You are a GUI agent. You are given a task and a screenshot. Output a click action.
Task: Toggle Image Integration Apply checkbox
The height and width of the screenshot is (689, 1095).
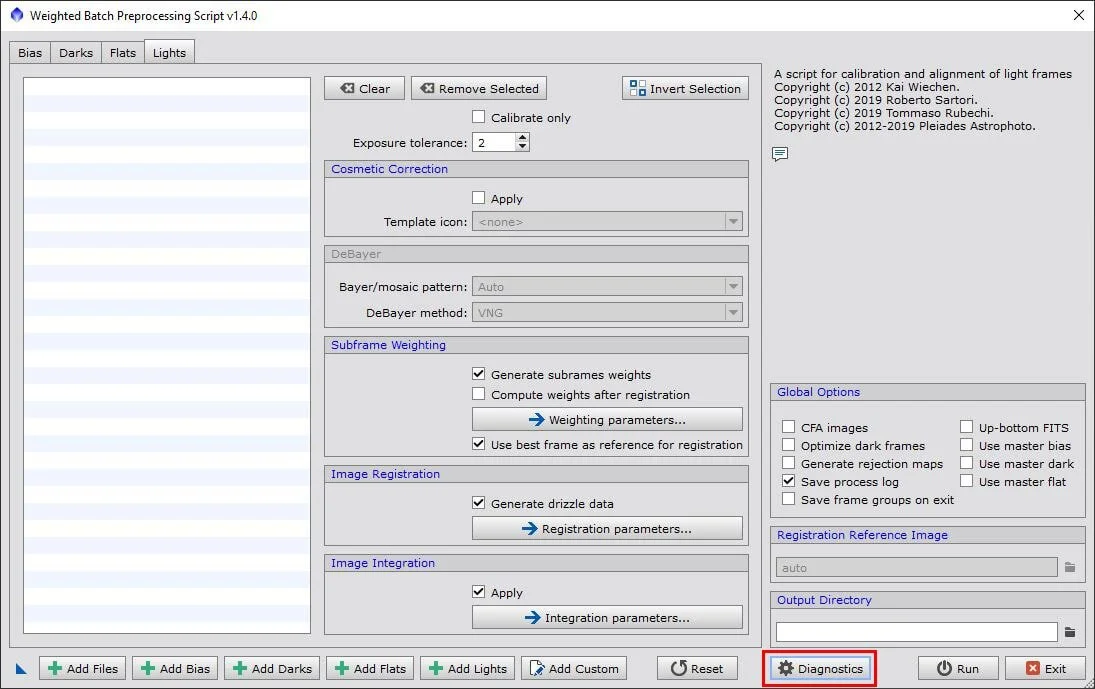pos(478,592)
